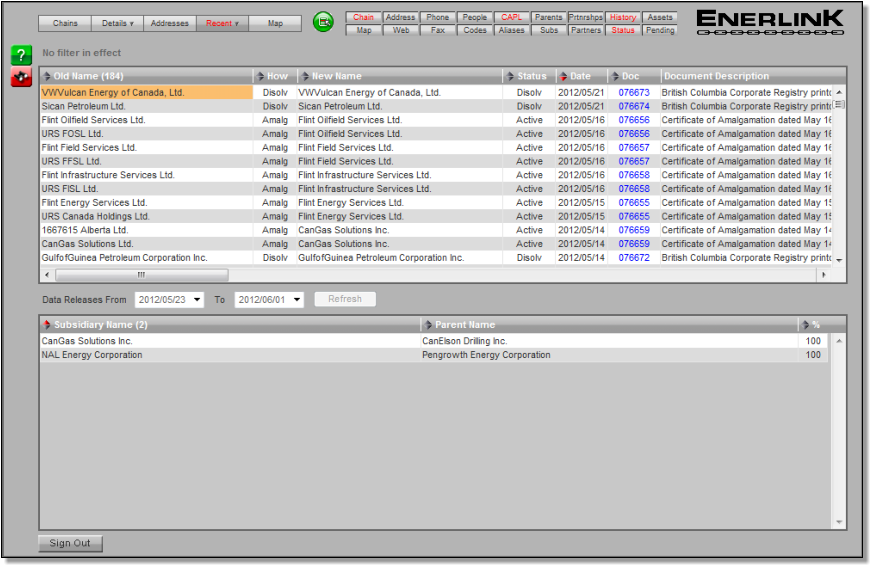Image resolution: width=874 pixels, height=569 pixels.
Task: Sort by Subsidiary Name column arrow
Action: point(47,325)
